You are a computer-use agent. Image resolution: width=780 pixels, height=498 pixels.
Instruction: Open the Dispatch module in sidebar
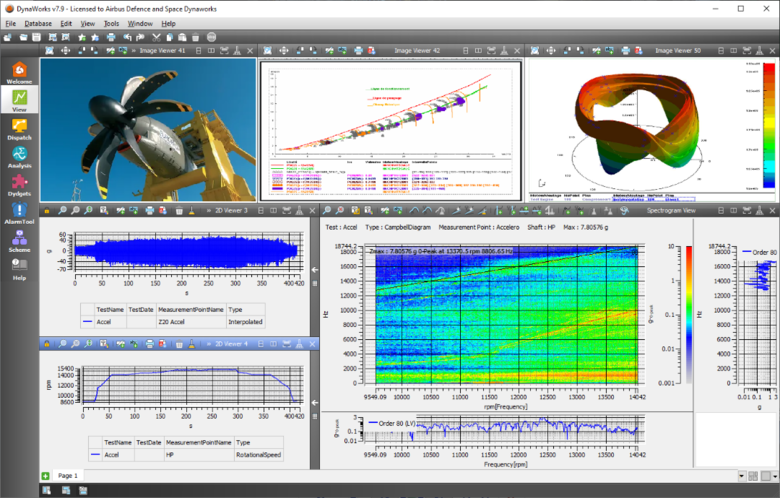pyautogui.click(x=19, y=127)
